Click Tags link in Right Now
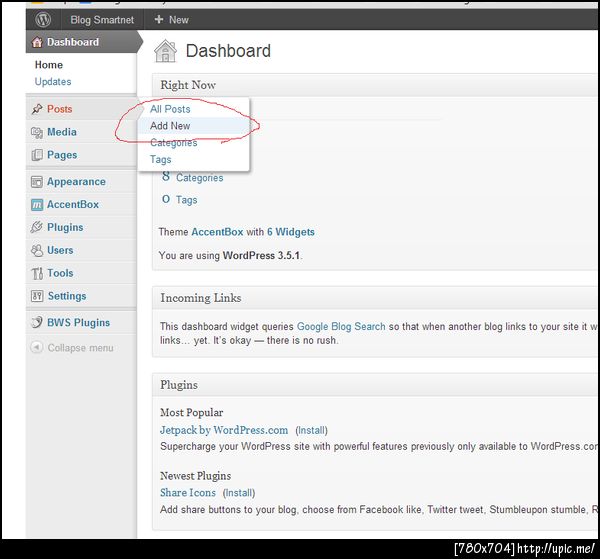Screen dimensions: 600x559 (x=186, y=200)
